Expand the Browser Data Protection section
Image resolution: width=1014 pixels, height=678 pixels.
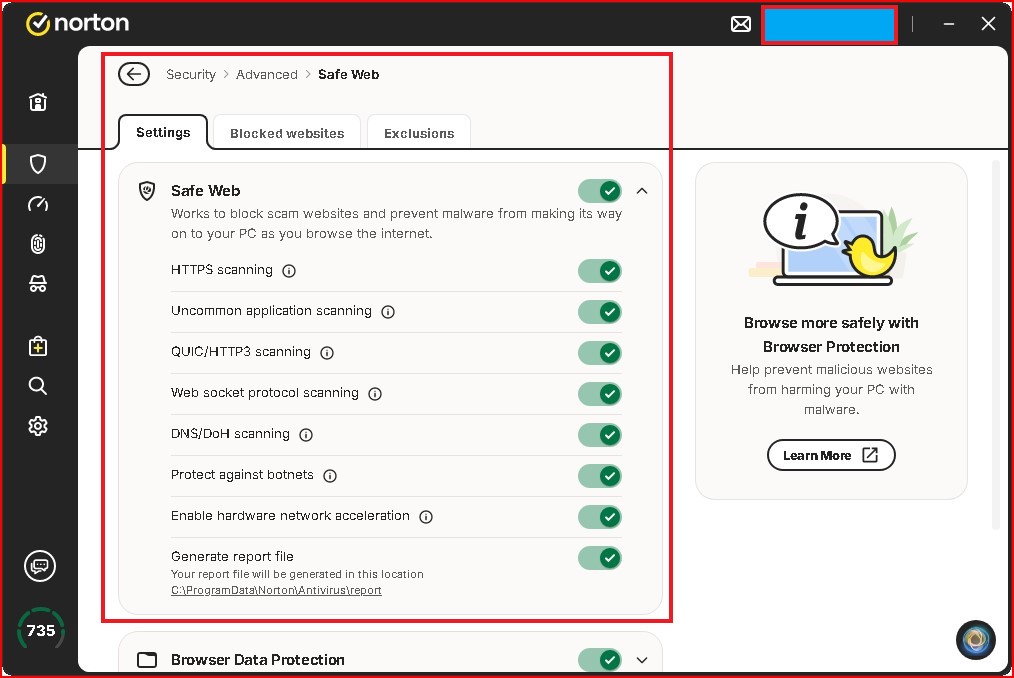[x=642, y=660]
